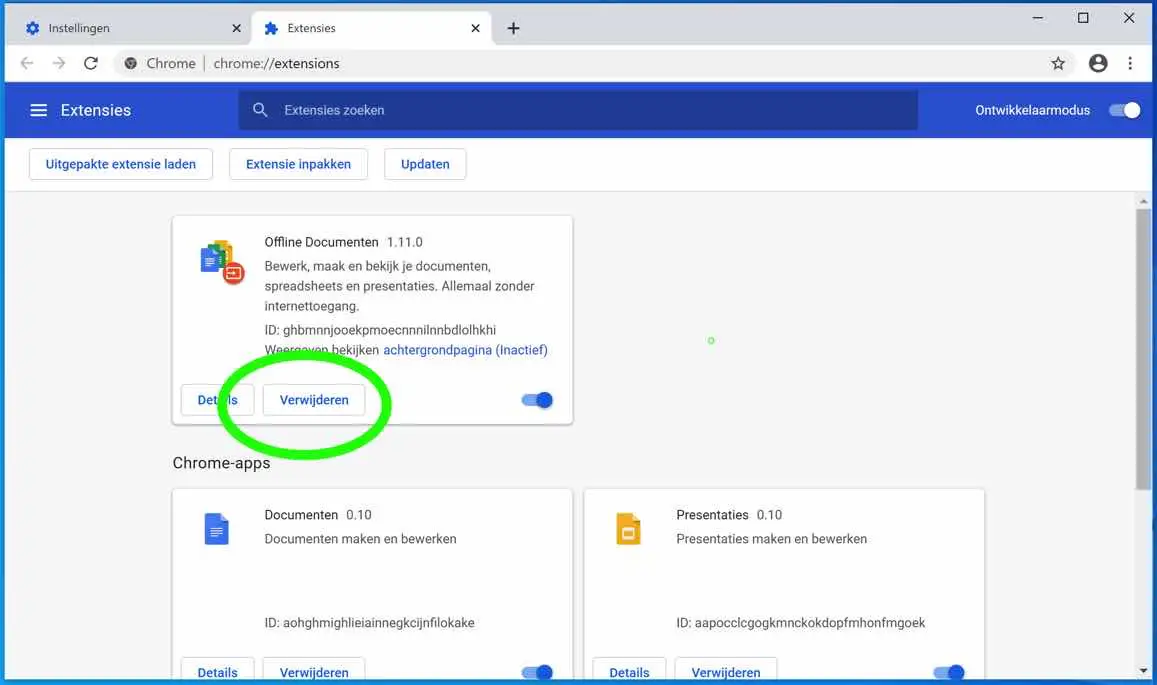Go back with the browser back arrow
This screenshot has width=1157, height=685.
tap(27, 63)
